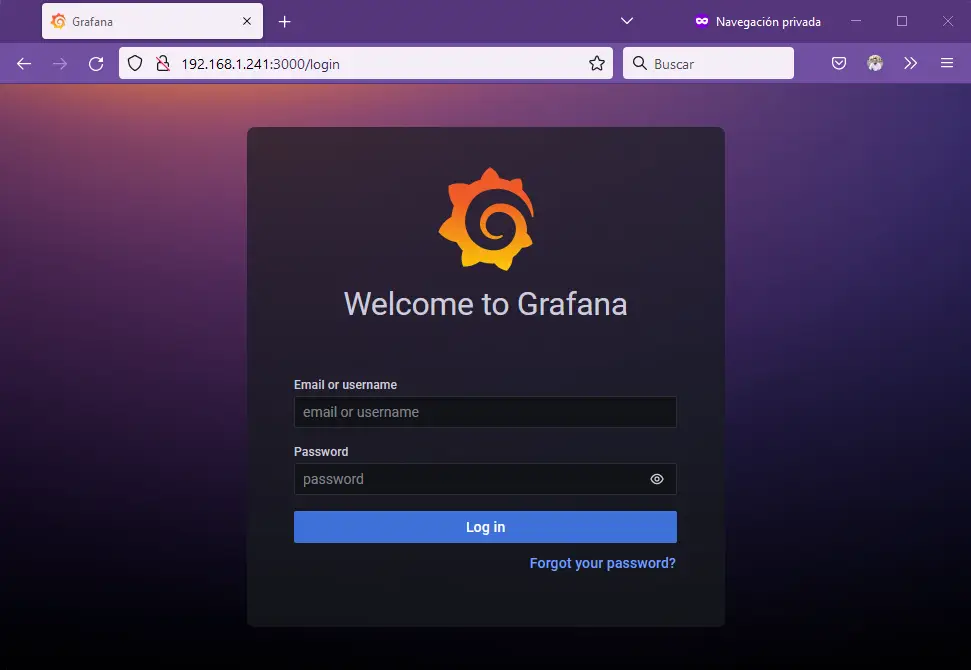This screenshot has width=971, height=670.
Task: Minimize the browser window
Action: tap(856, 21)
